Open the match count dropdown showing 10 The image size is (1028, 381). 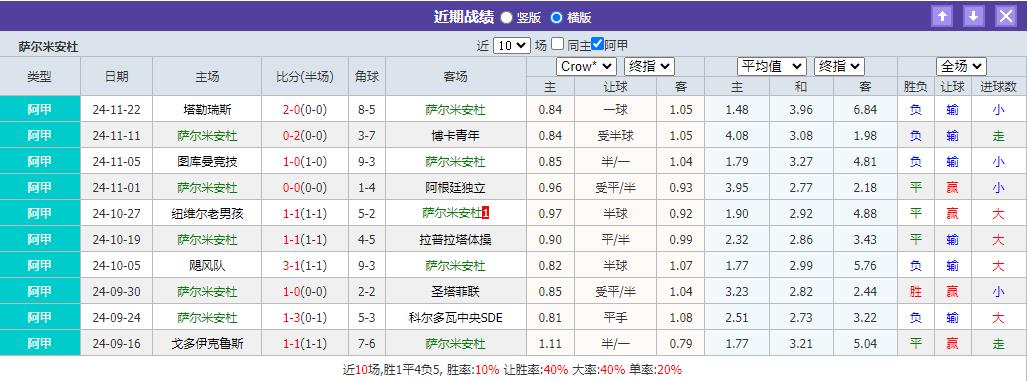pos(511,45)
